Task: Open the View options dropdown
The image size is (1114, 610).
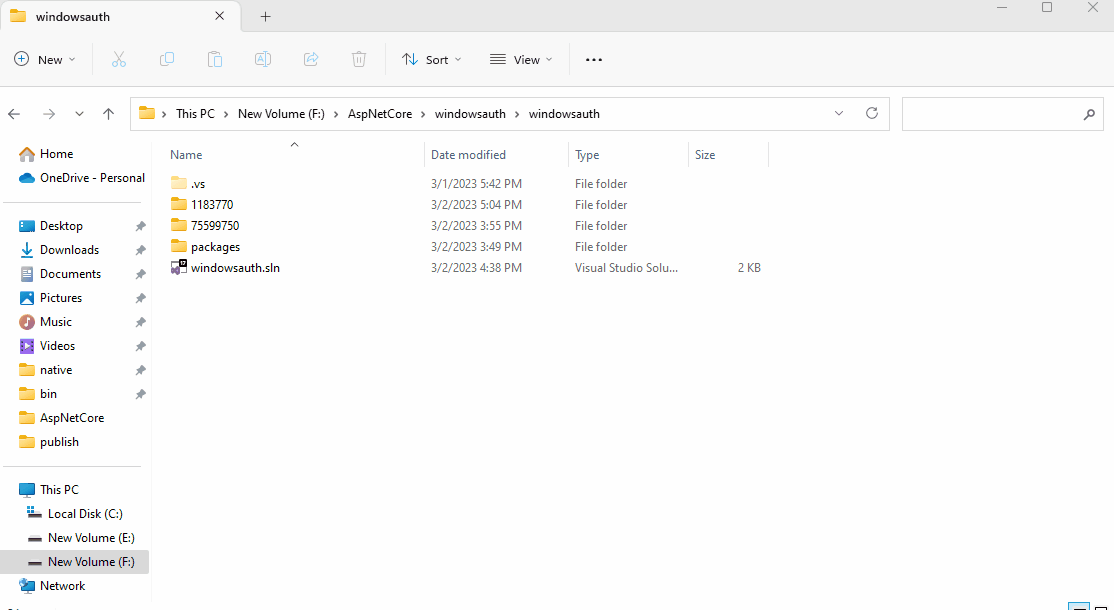Action: click(x=521, y=59)
